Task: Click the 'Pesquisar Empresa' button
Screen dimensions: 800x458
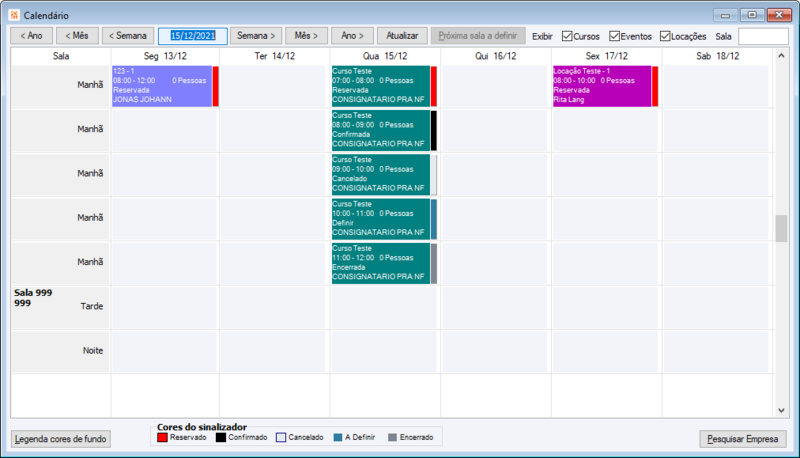Action: [742, 439]
